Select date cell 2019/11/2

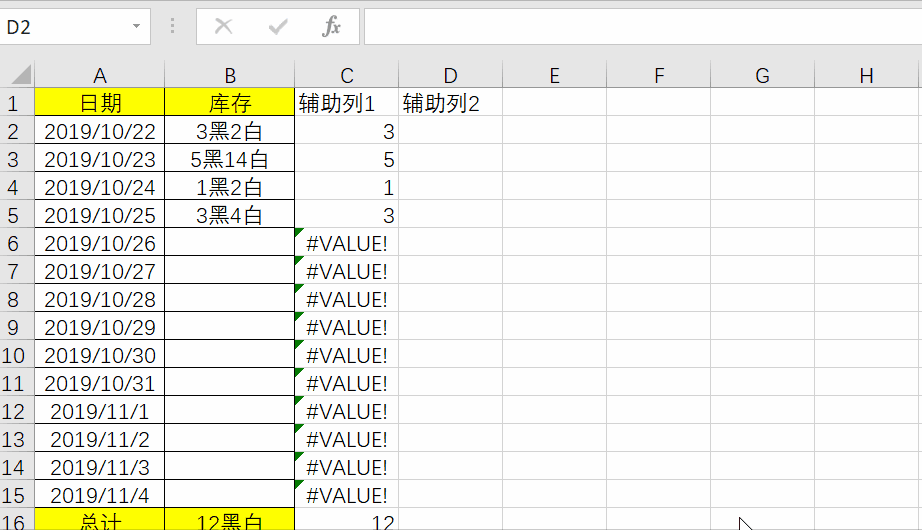(x=99, y=438)
